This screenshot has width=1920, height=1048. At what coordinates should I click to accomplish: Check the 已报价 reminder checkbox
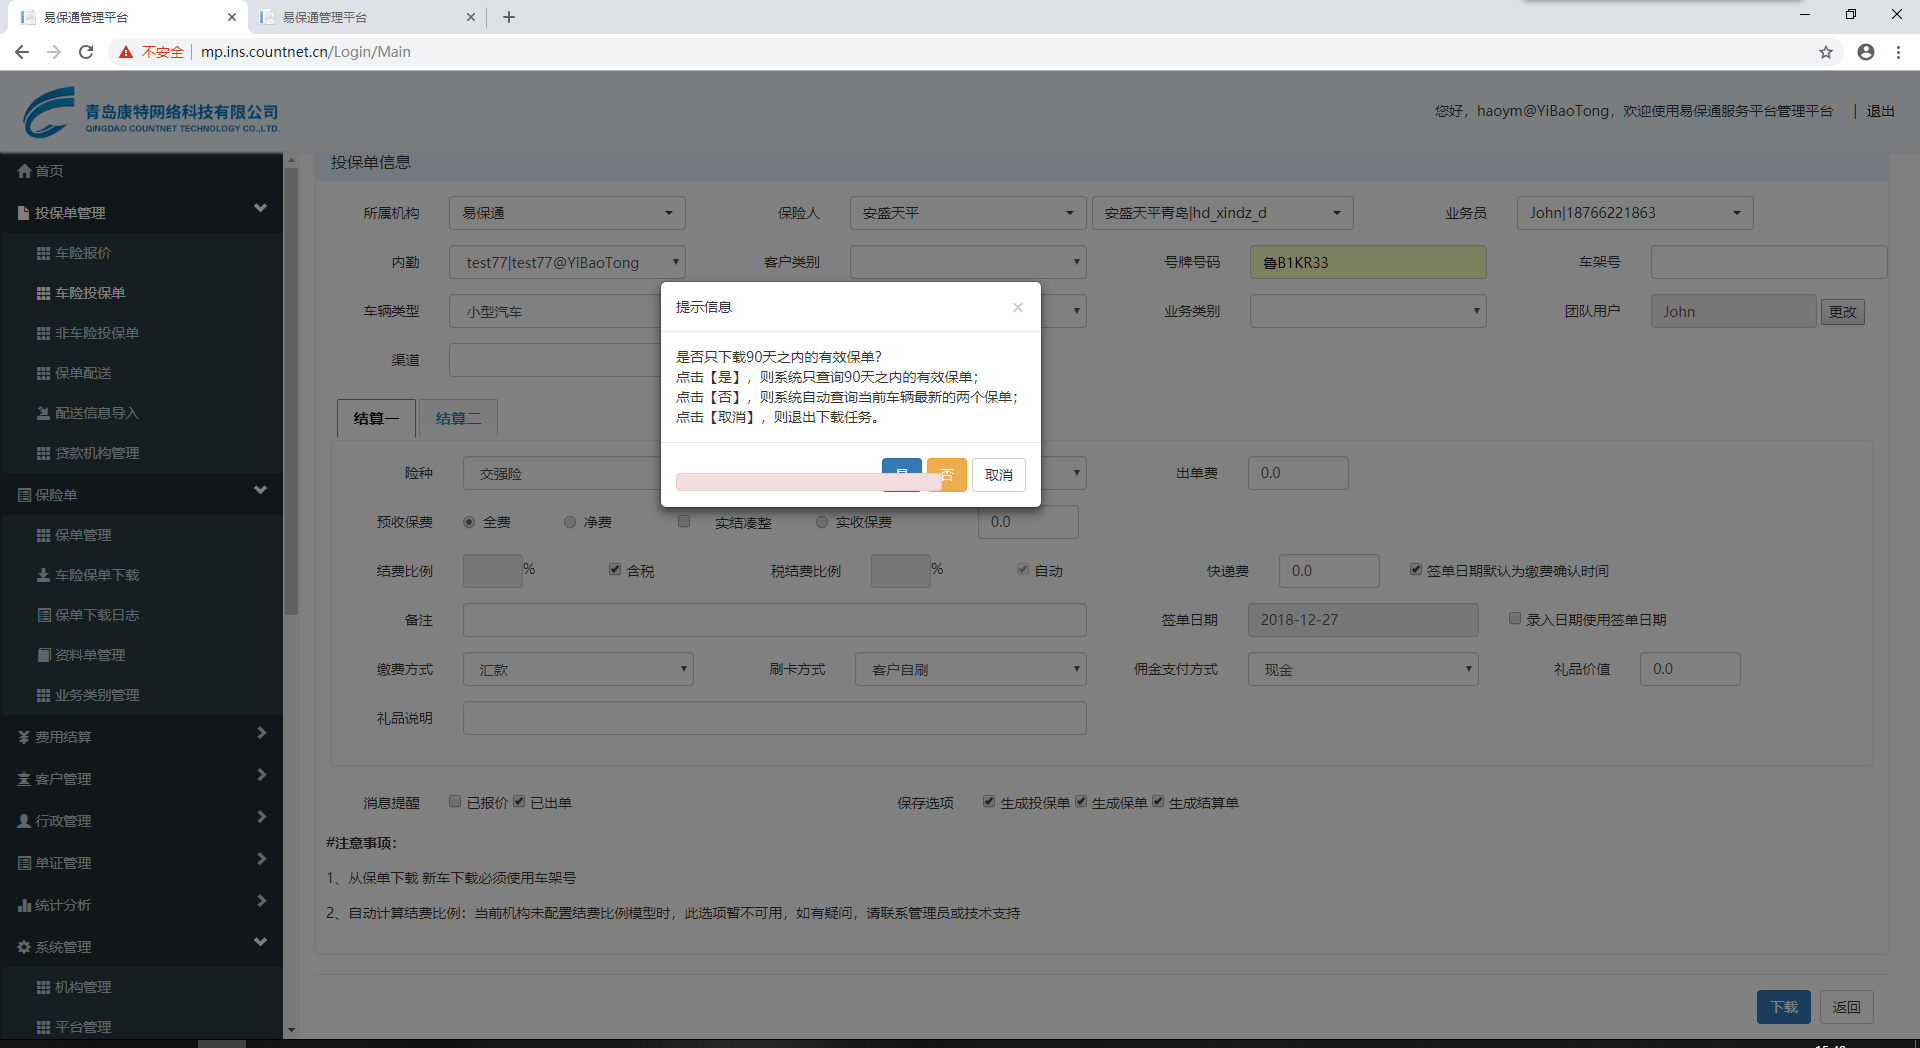click(455, 802)
